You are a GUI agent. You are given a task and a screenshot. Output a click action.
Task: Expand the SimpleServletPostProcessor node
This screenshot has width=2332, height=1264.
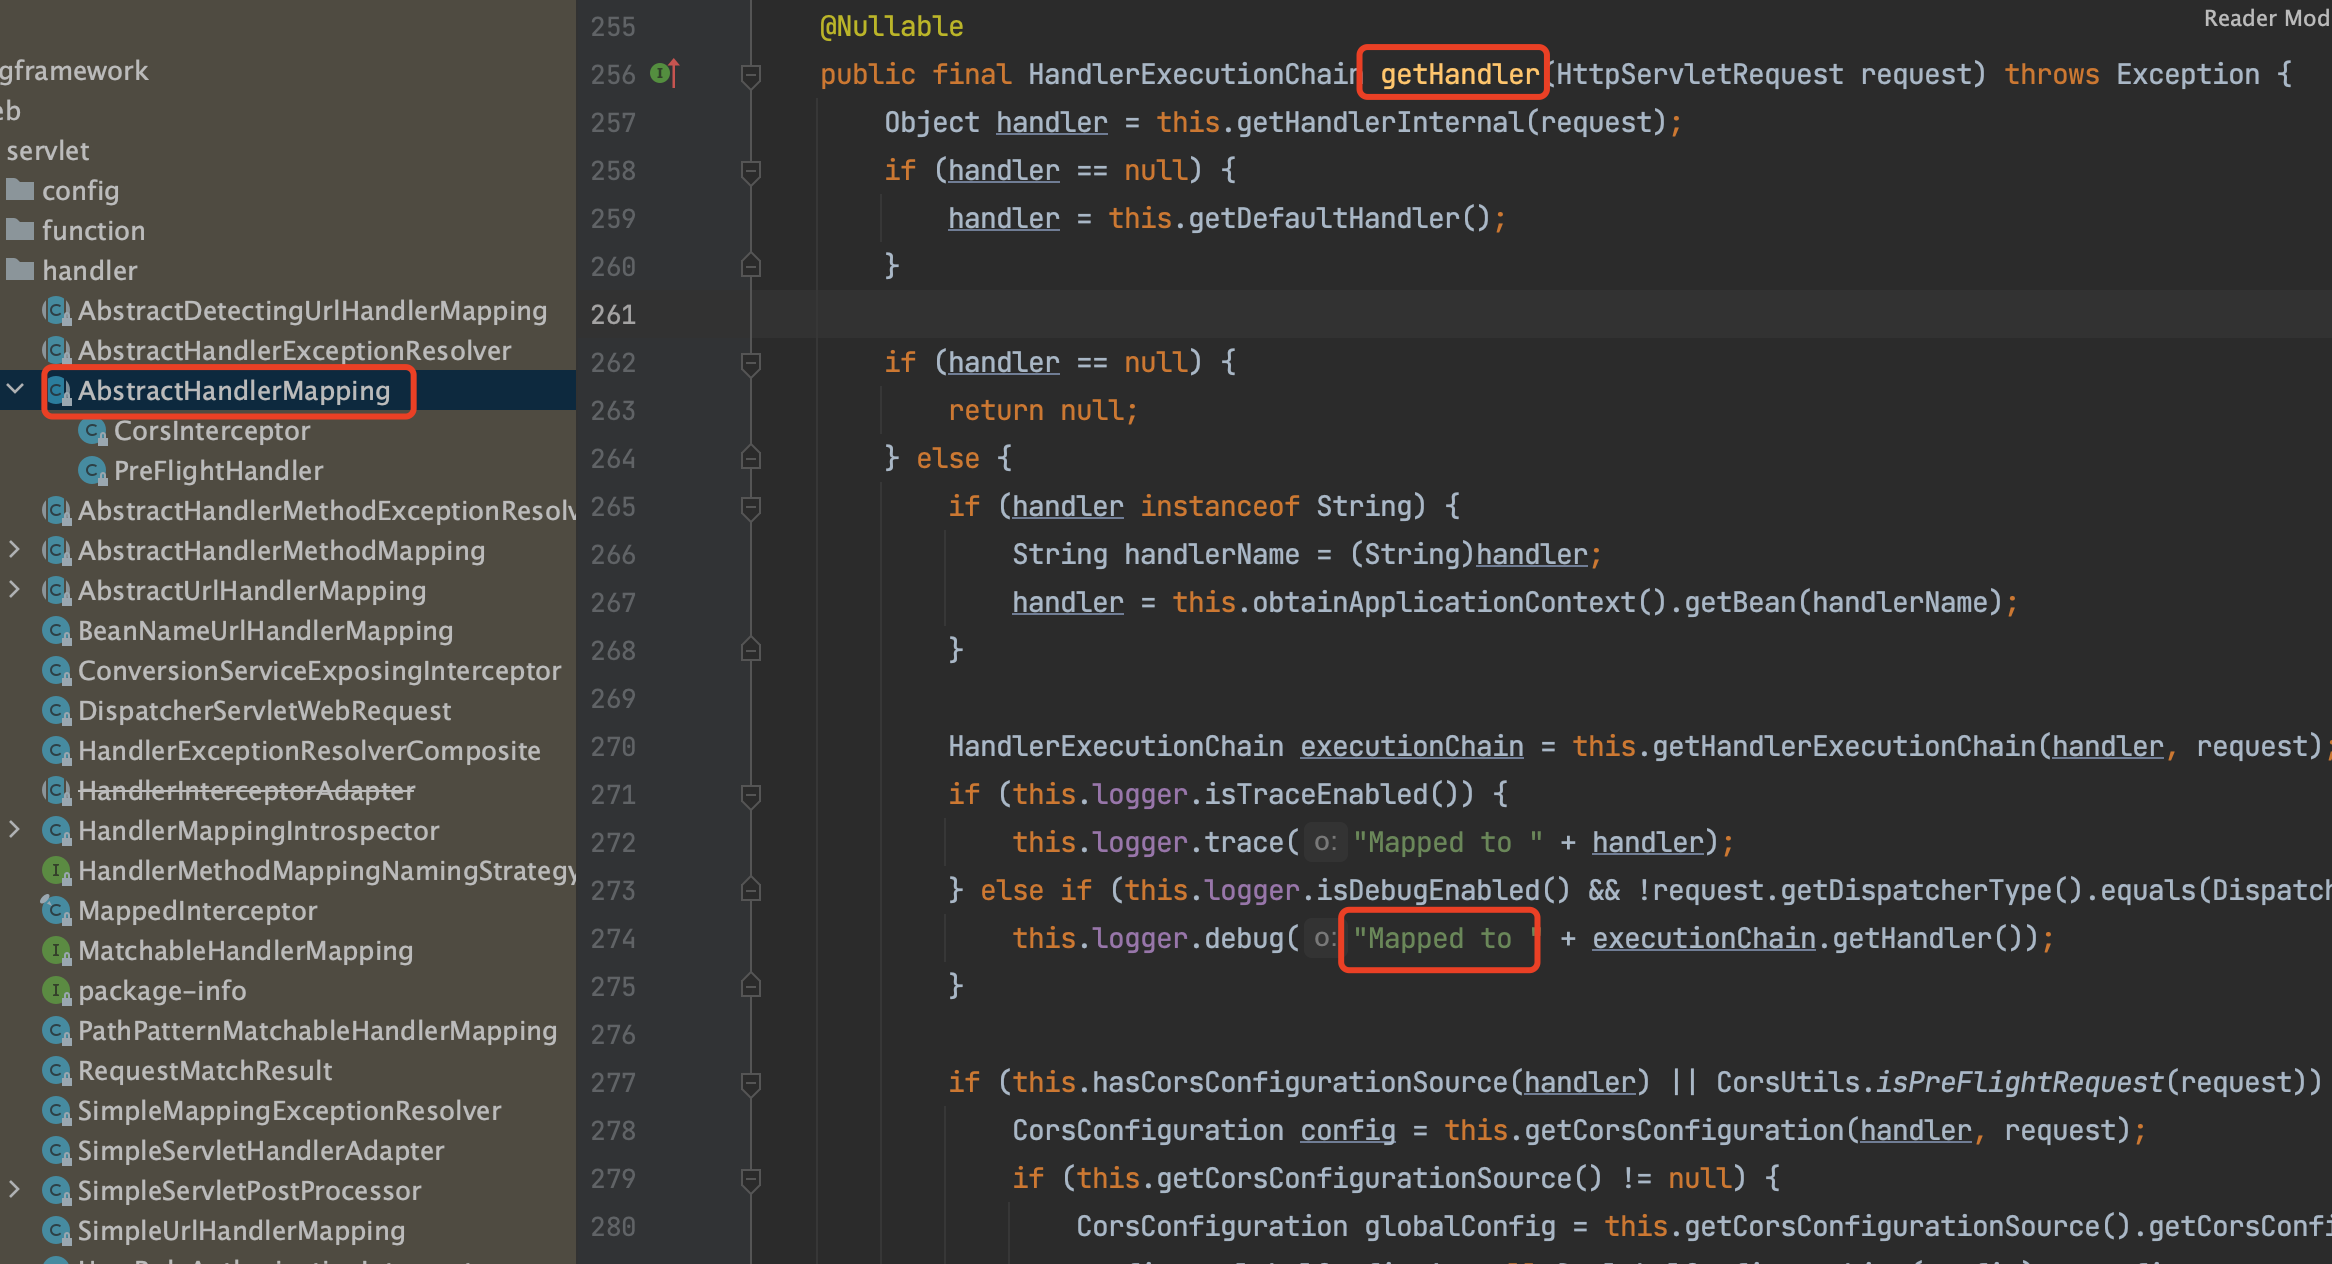pyautogui.click(x=14, y=1190)
